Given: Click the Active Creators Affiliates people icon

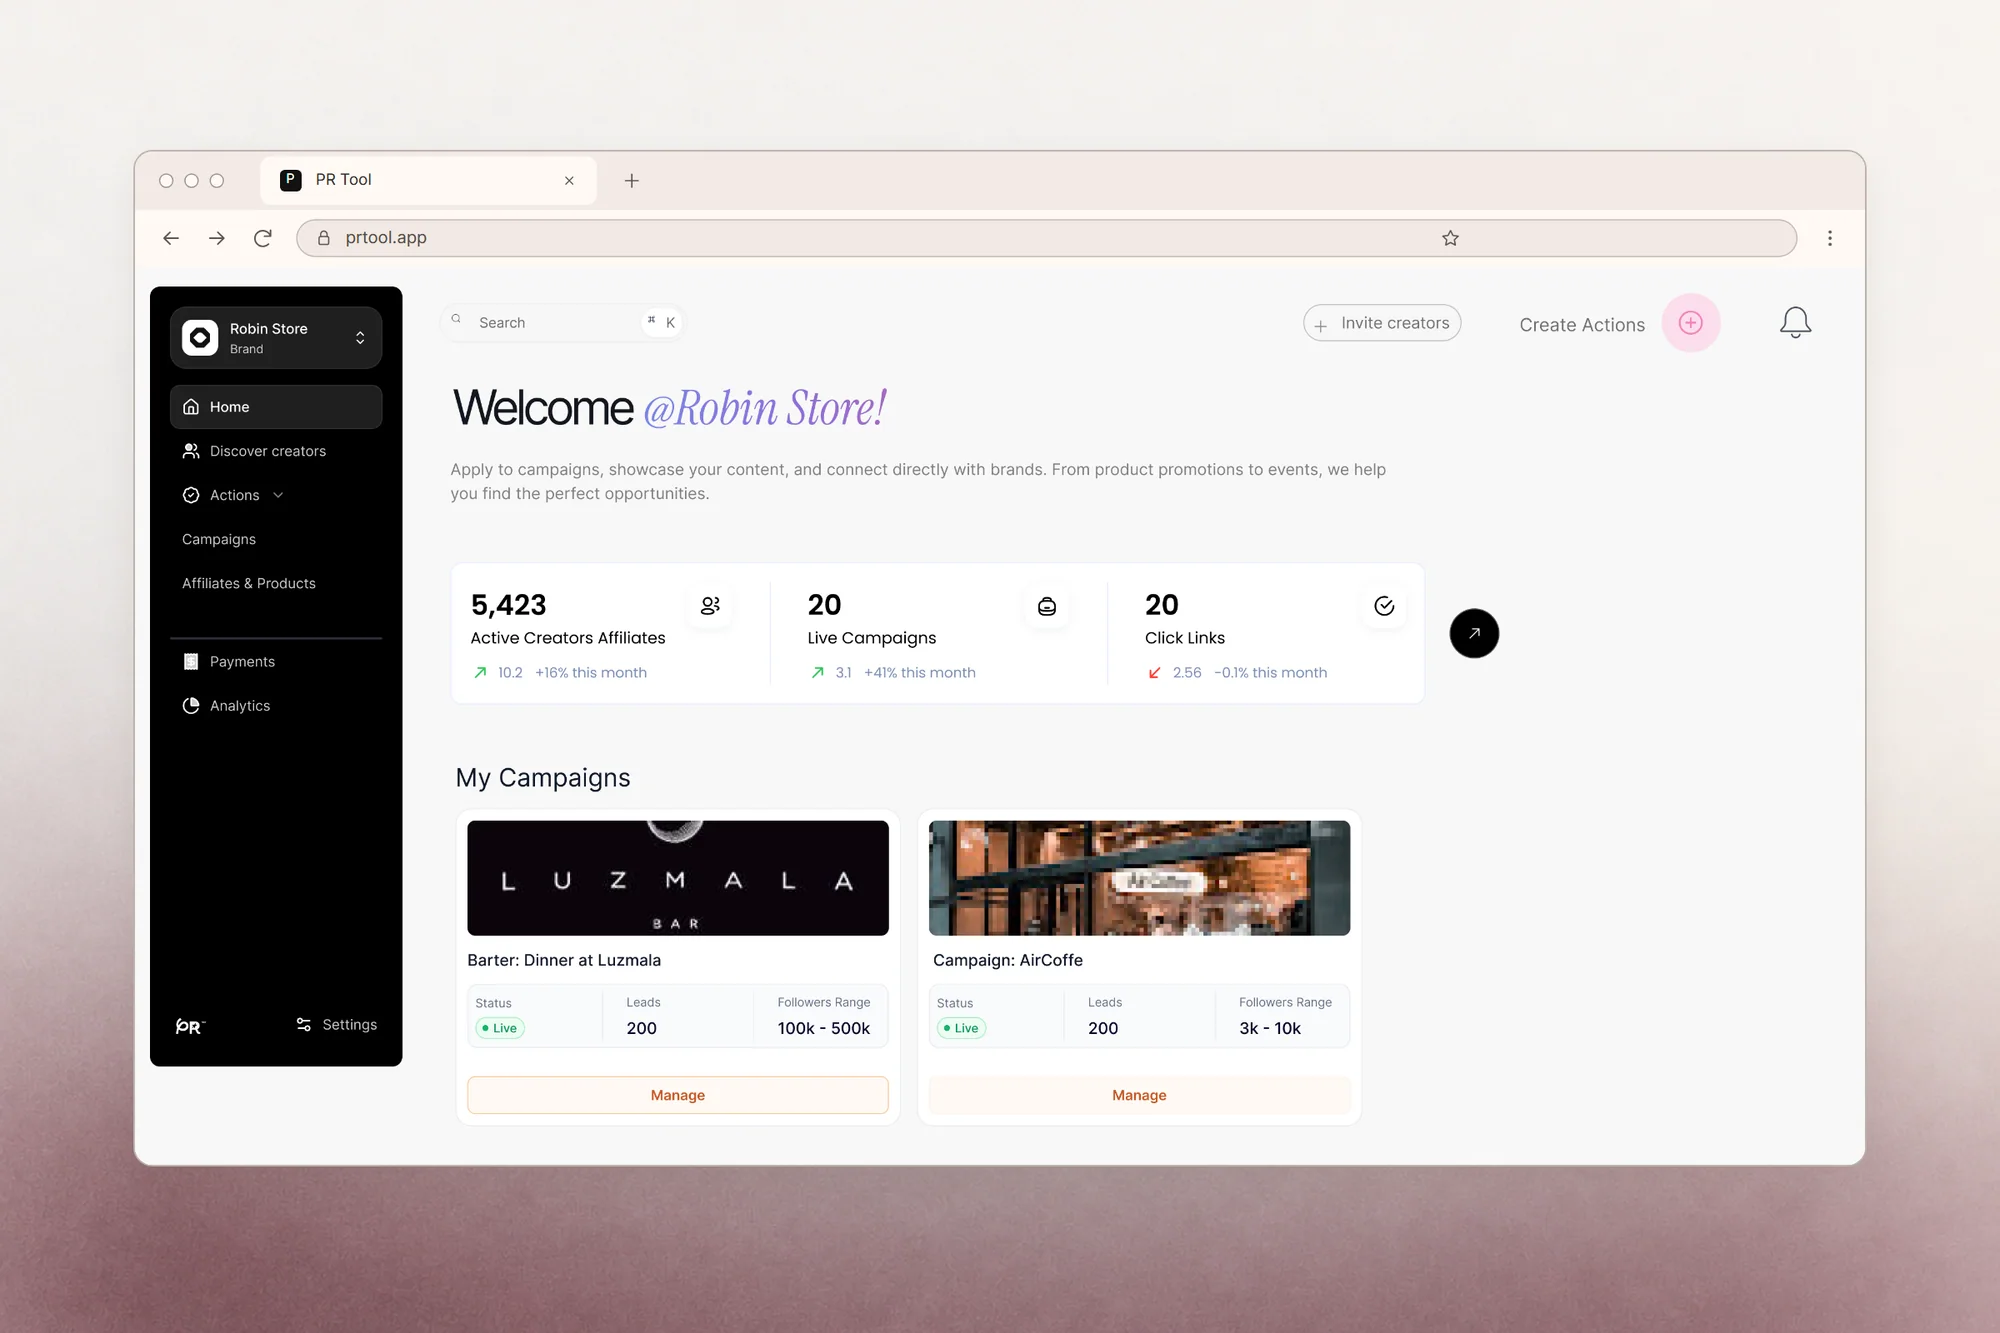Looking at the screenshot, I should [x=710, y=606].
